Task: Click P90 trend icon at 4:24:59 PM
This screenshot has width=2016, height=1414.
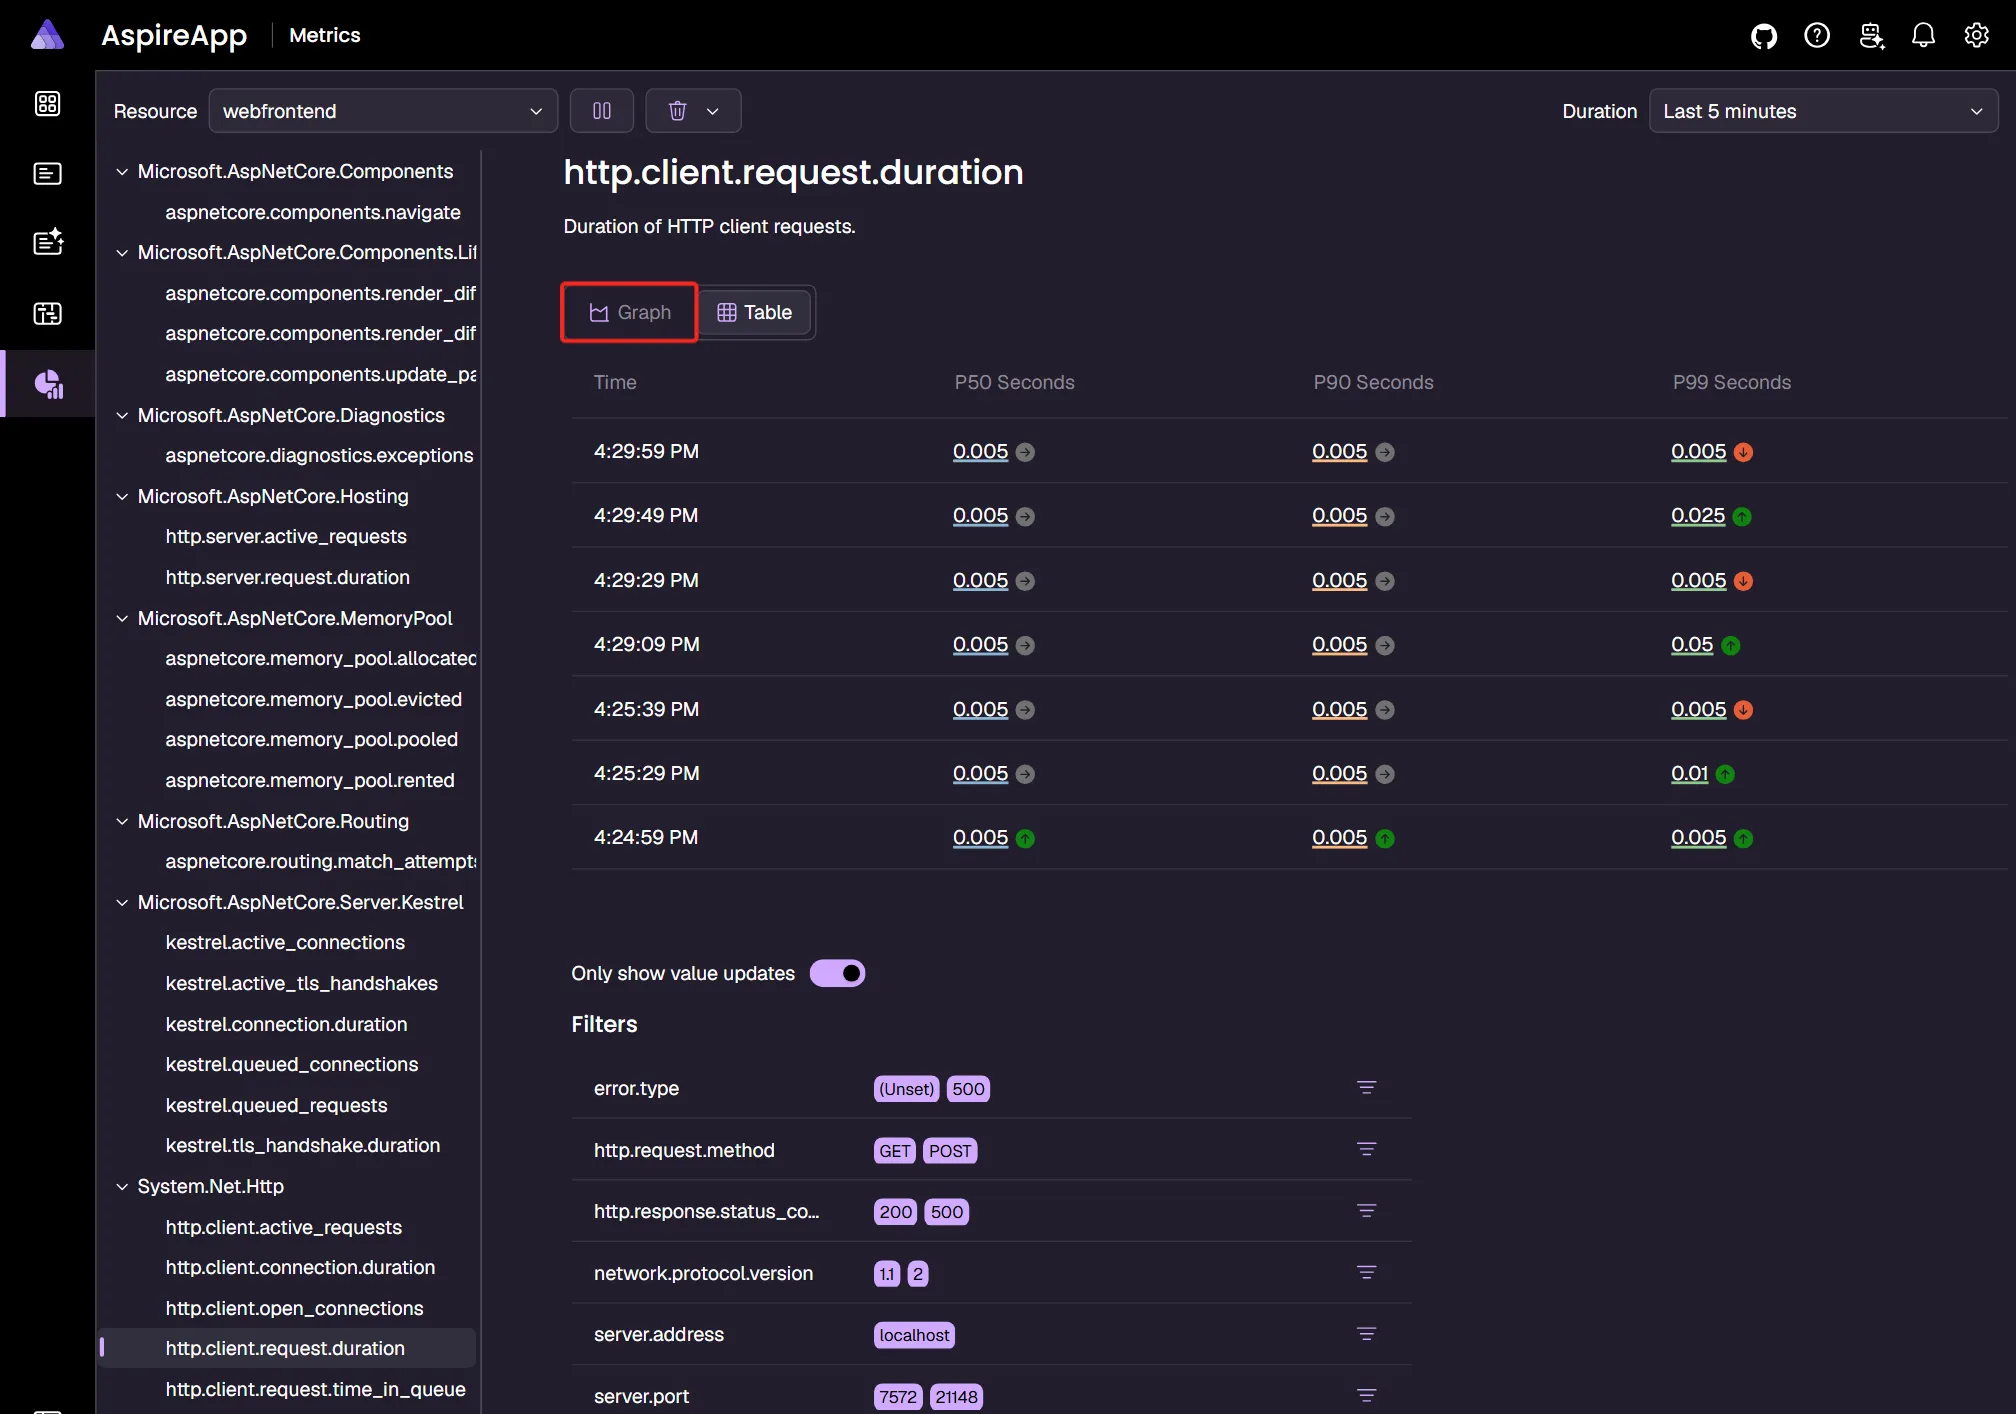Action: tap(1385, 839)
